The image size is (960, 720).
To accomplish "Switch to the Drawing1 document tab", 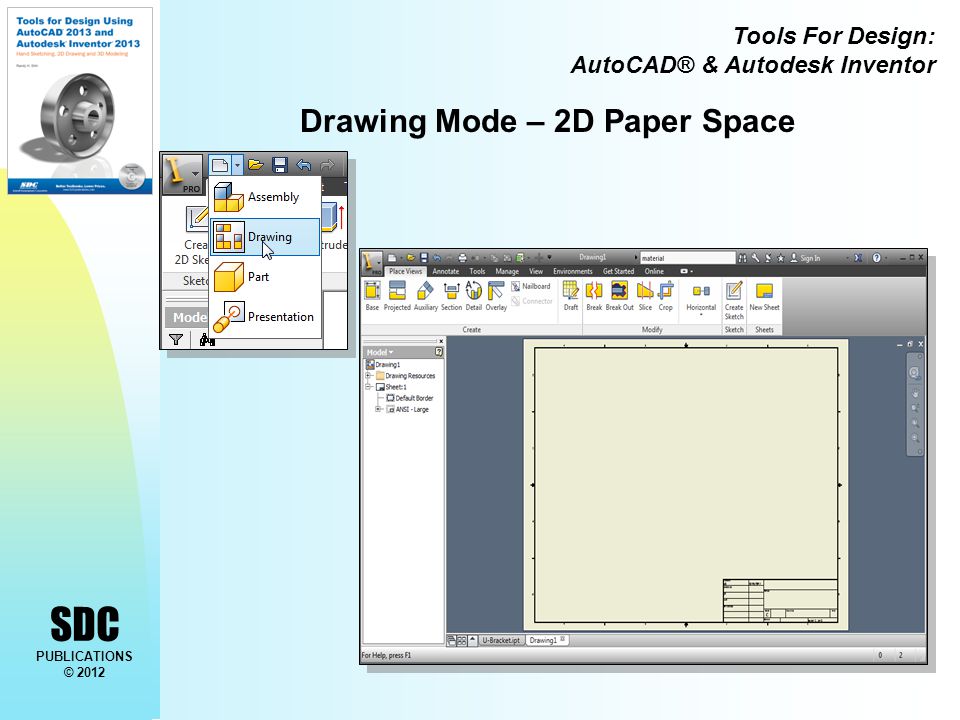I will 547,640.
